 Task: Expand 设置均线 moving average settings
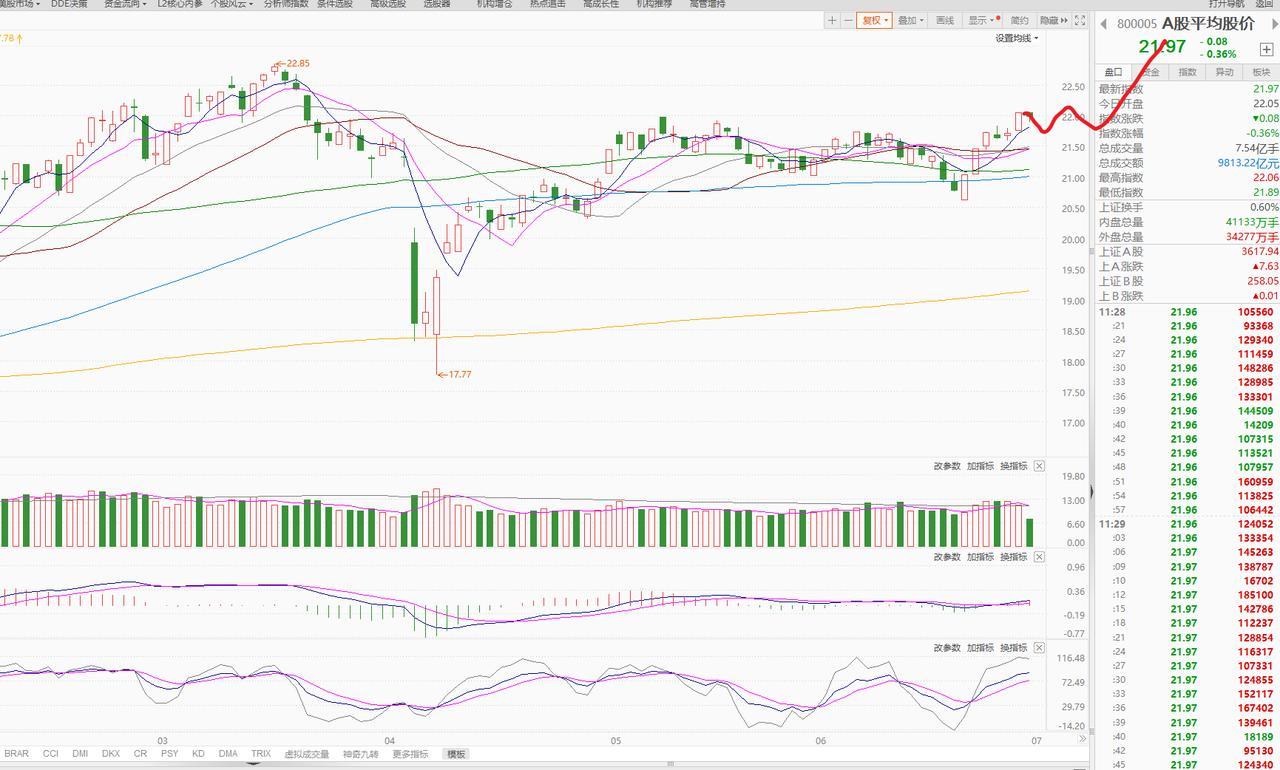click(1016, 38)
